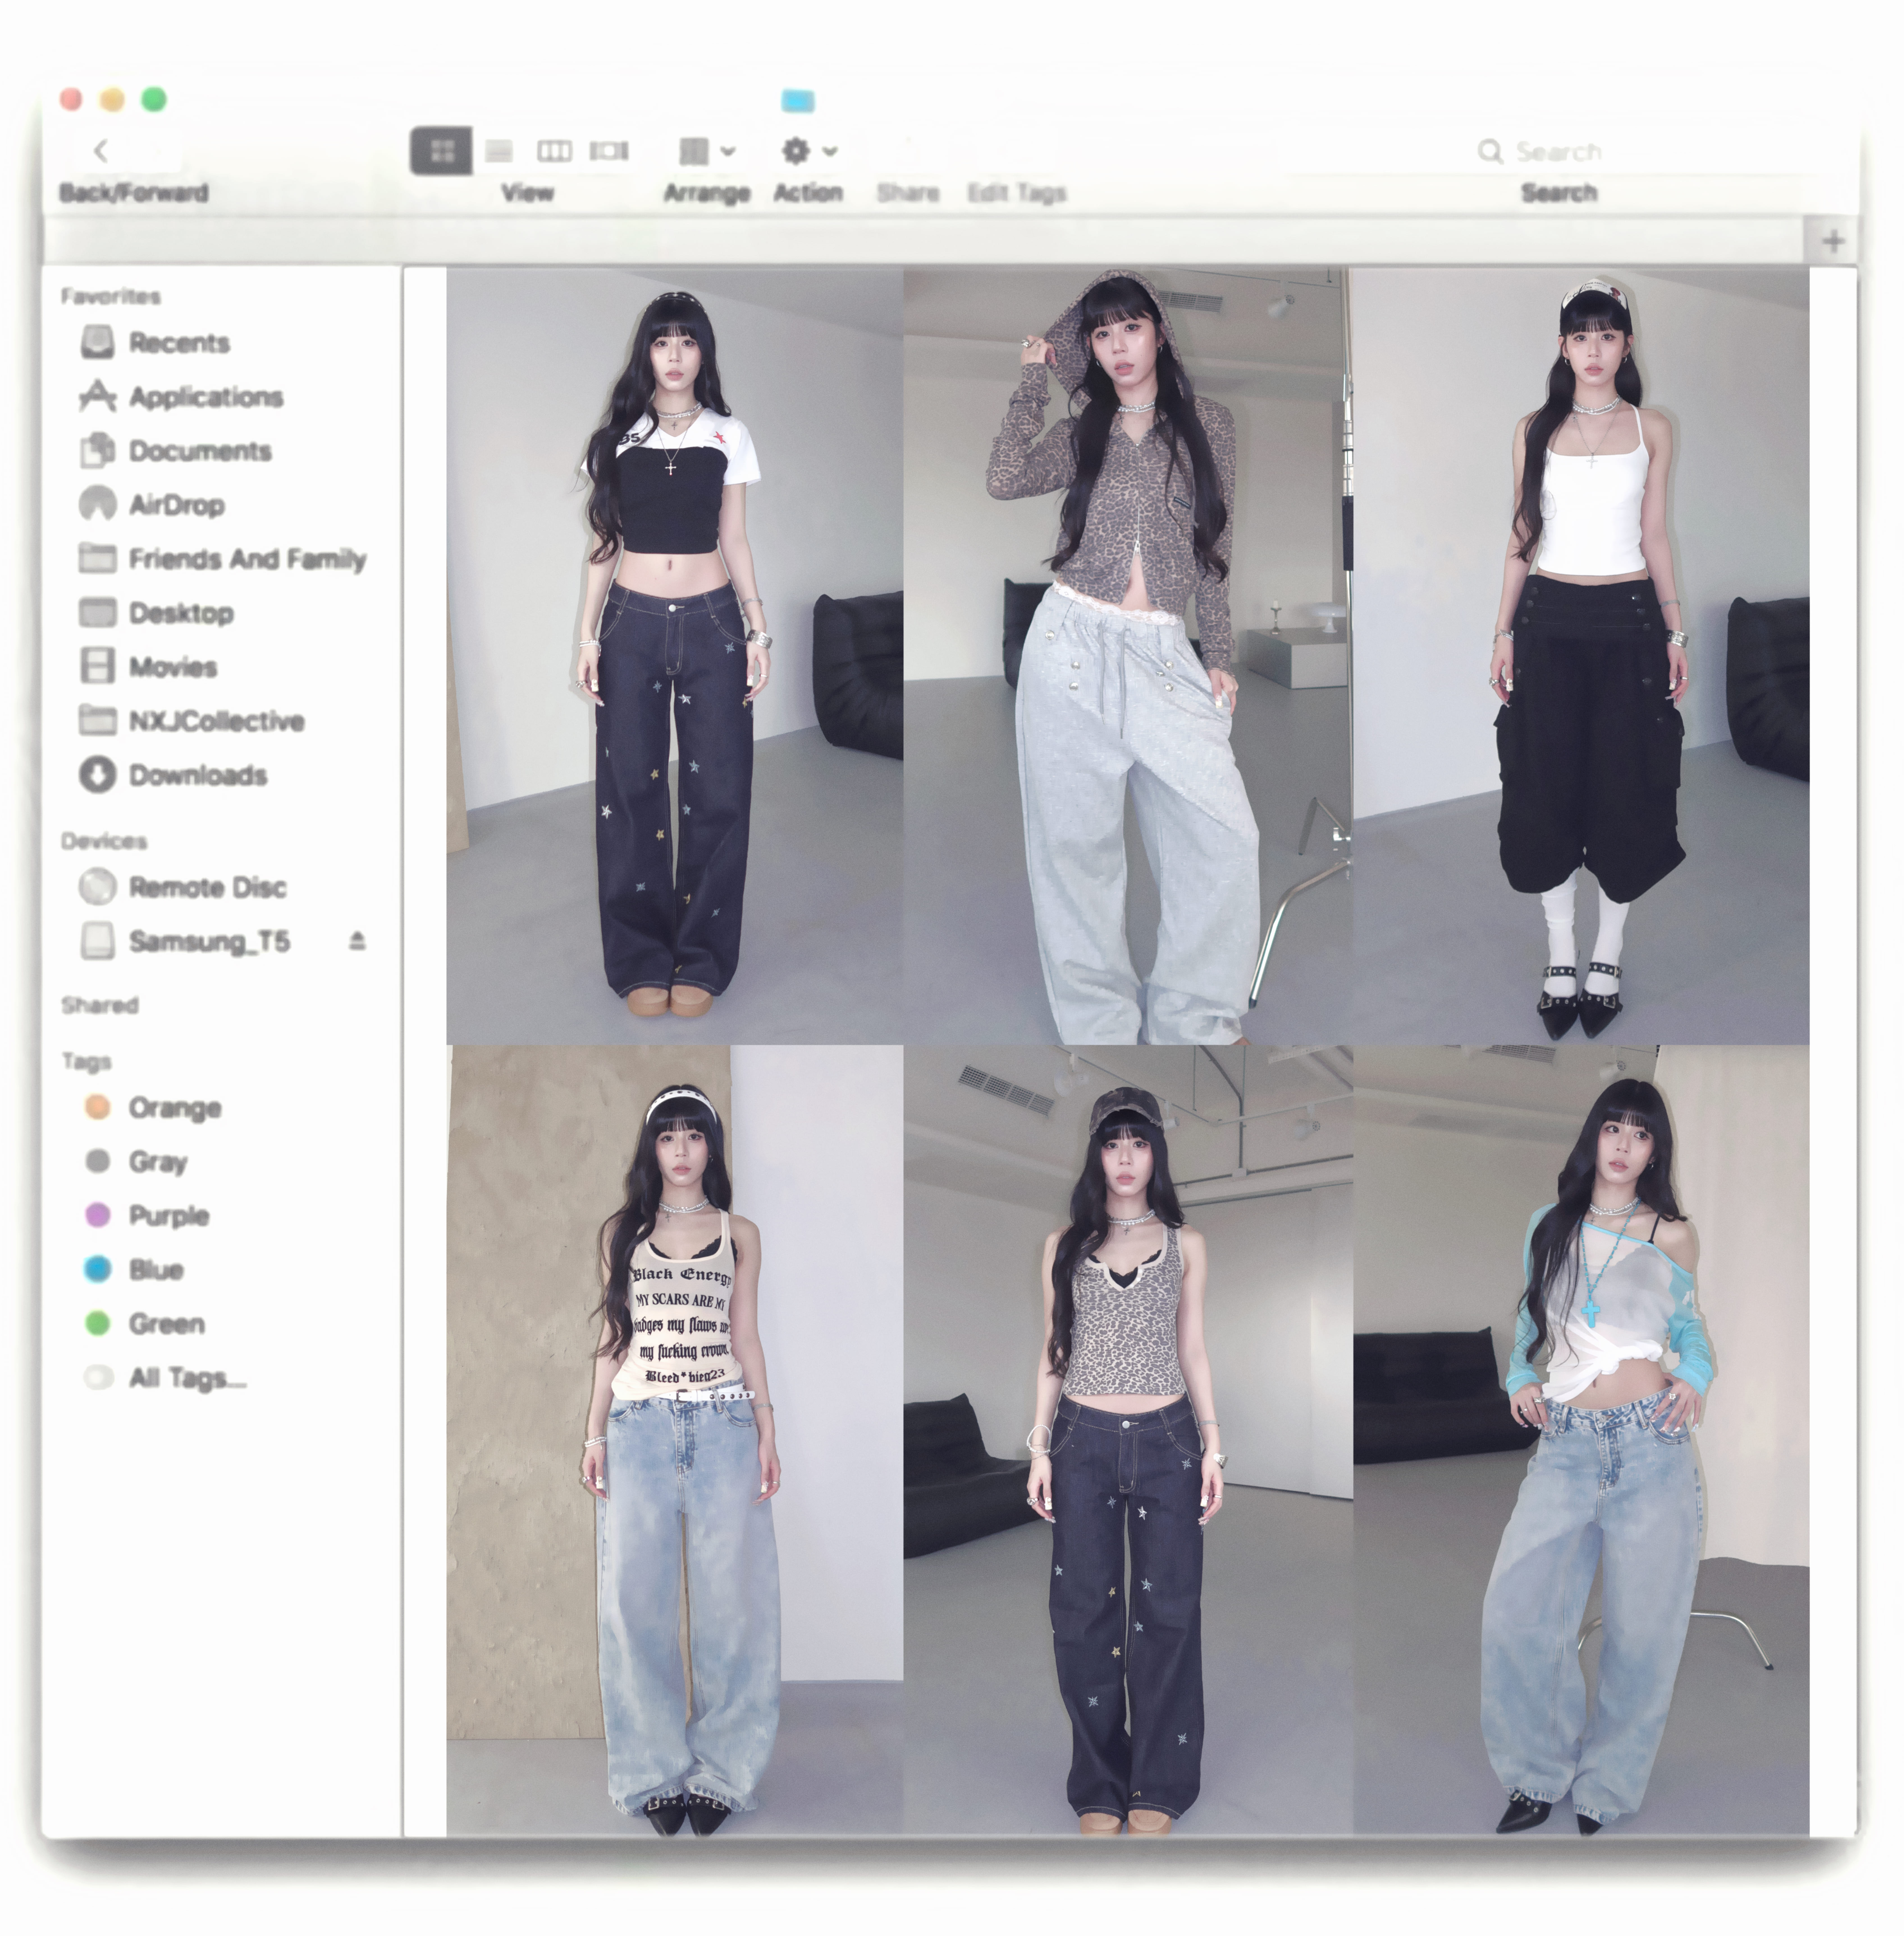Open photo with leopard tank and camo cap
This screenshot has width=1904, height=1936.
pyautogui.click(x=1128, y=1441)
